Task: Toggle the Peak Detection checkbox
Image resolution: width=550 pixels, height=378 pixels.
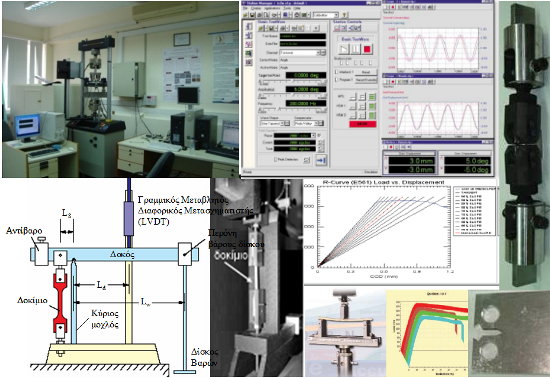Action: pos(275,160)
